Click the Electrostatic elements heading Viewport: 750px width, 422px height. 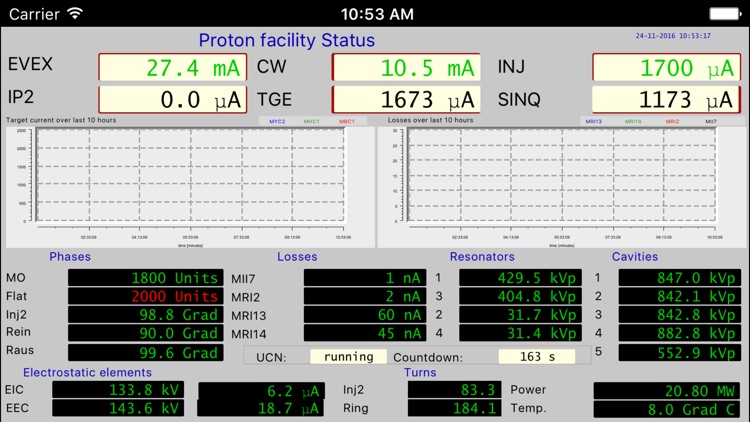(88, 372)
